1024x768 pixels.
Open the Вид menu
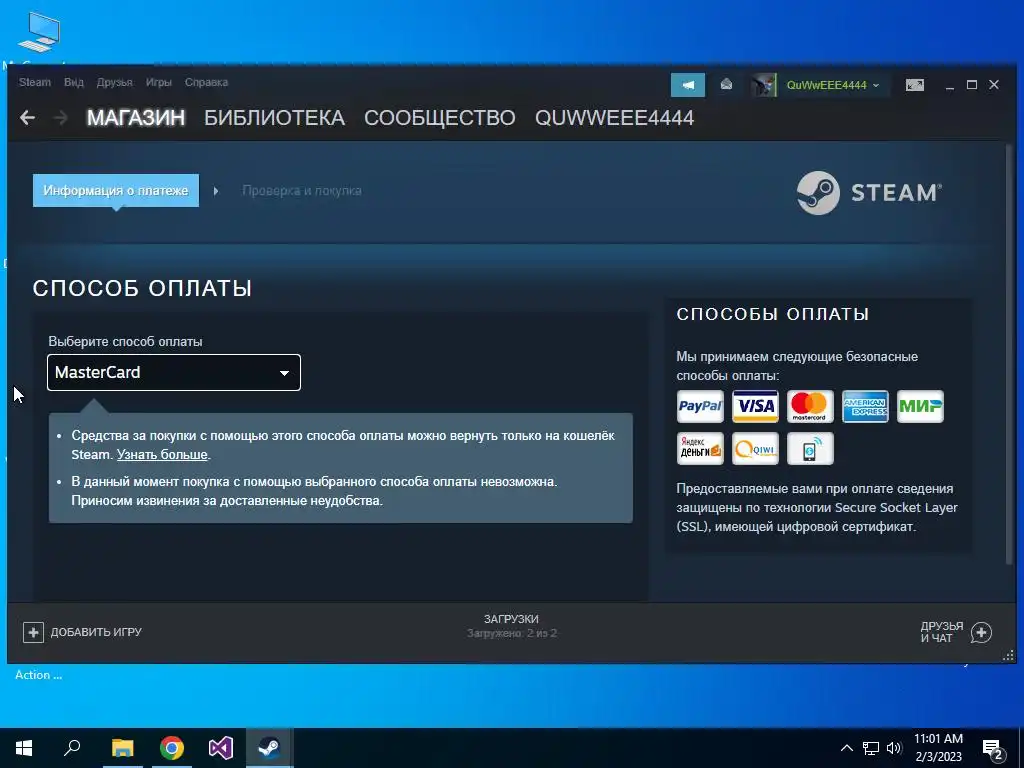[74, 82]
